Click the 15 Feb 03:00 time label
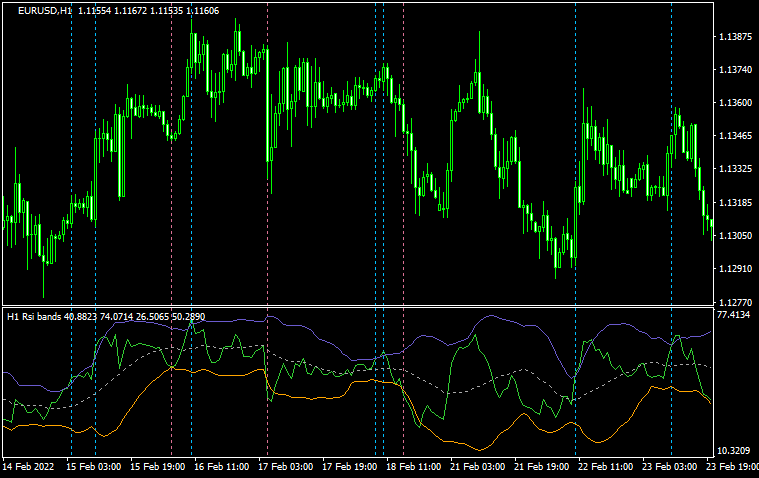The height and width of the screenshot is (478, 759). tap(93, 466)
